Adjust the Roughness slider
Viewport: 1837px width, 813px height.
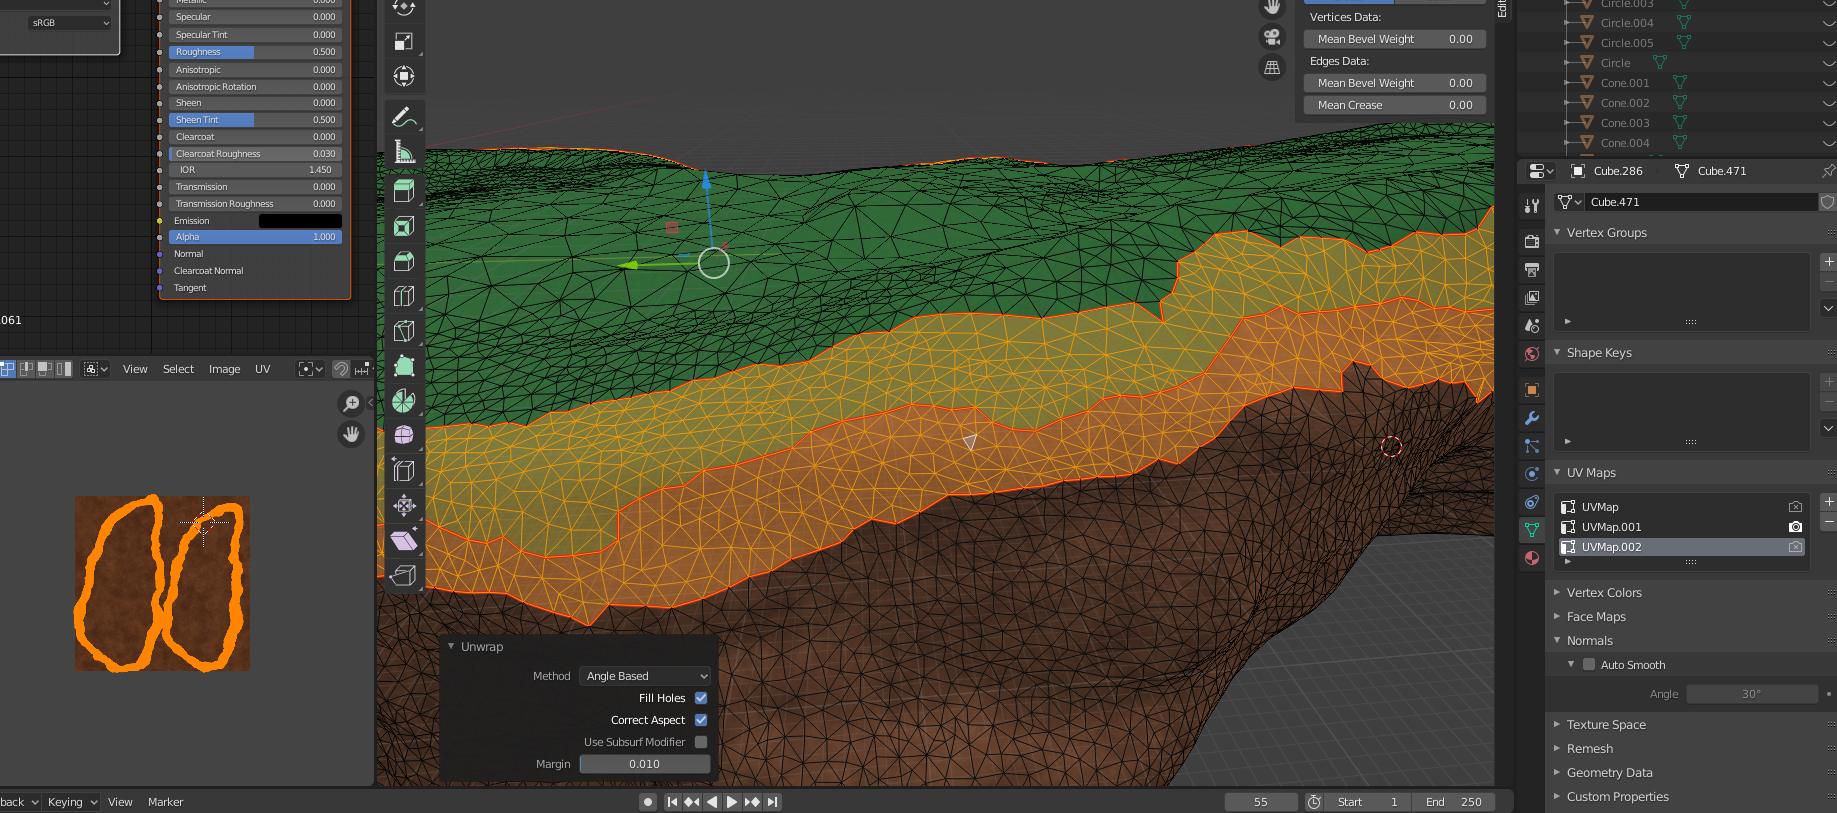tap(255, 52)
